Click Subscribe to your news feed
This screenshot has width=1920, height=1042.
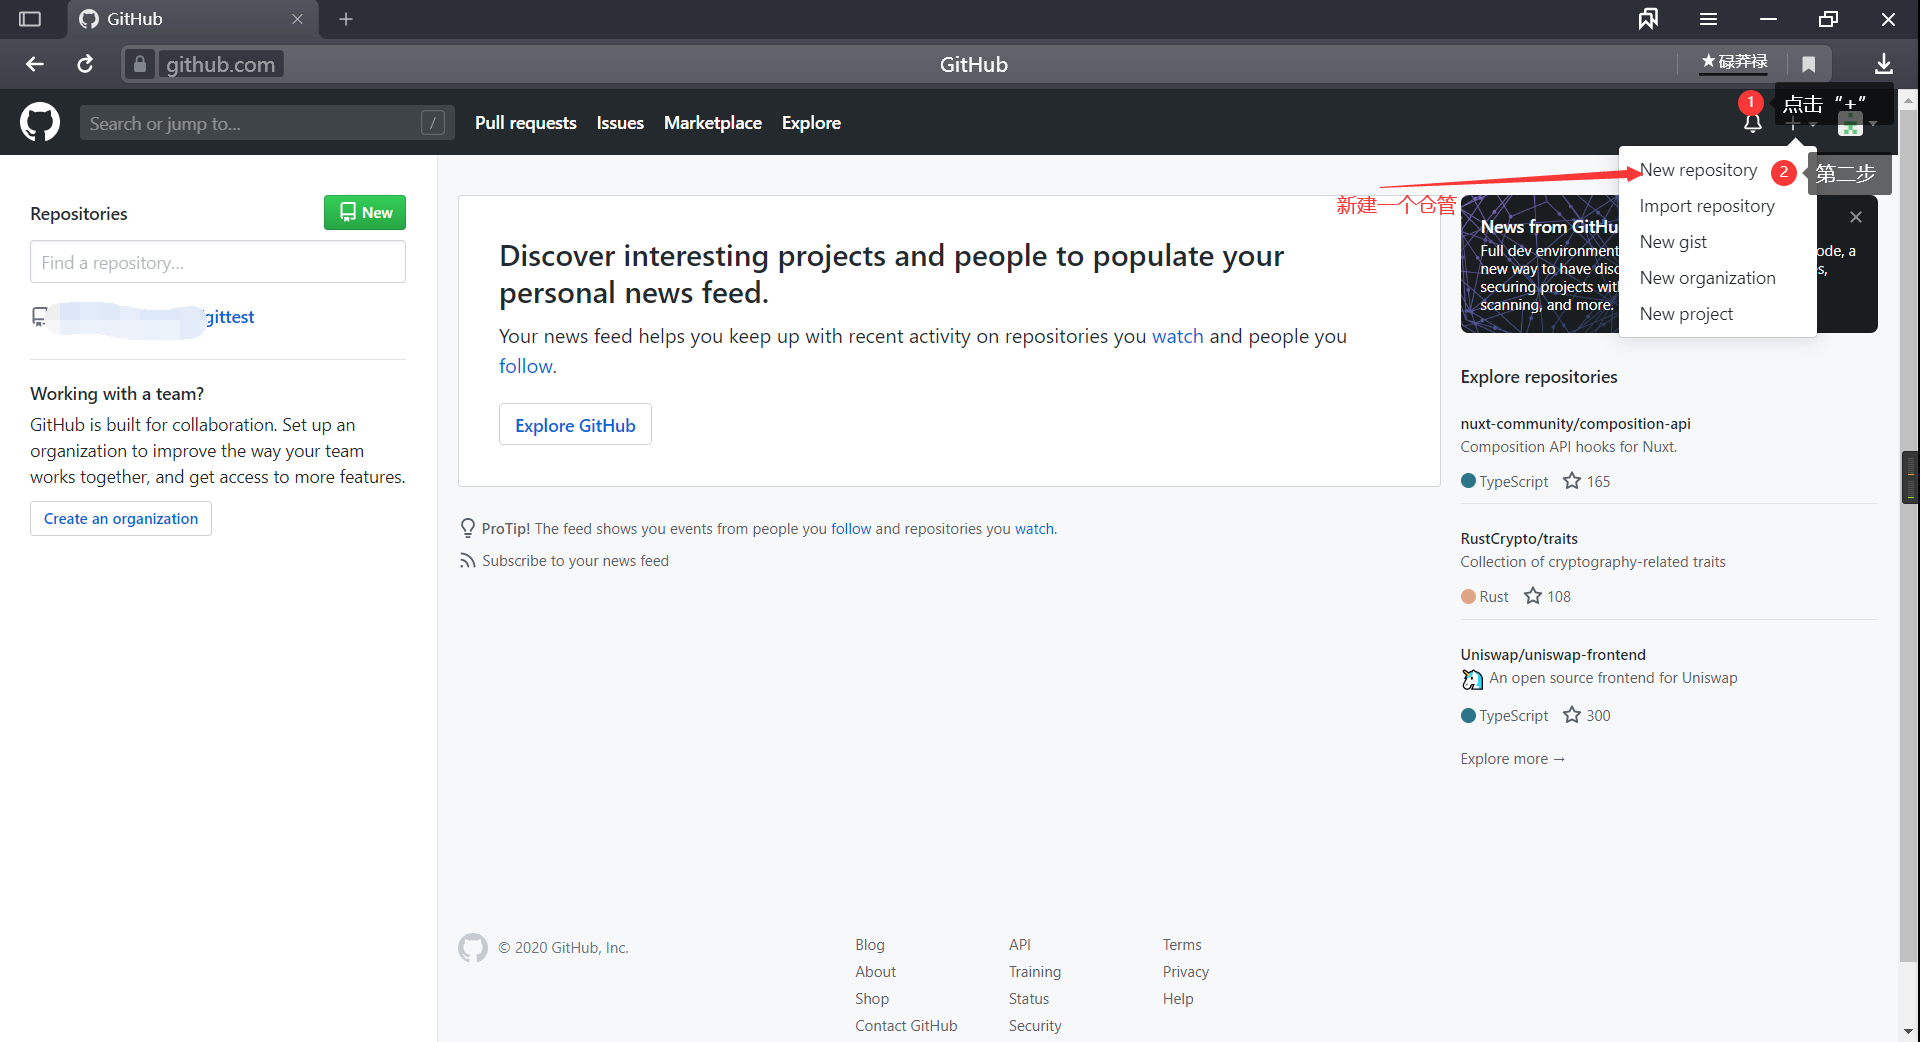click(575, 561)
